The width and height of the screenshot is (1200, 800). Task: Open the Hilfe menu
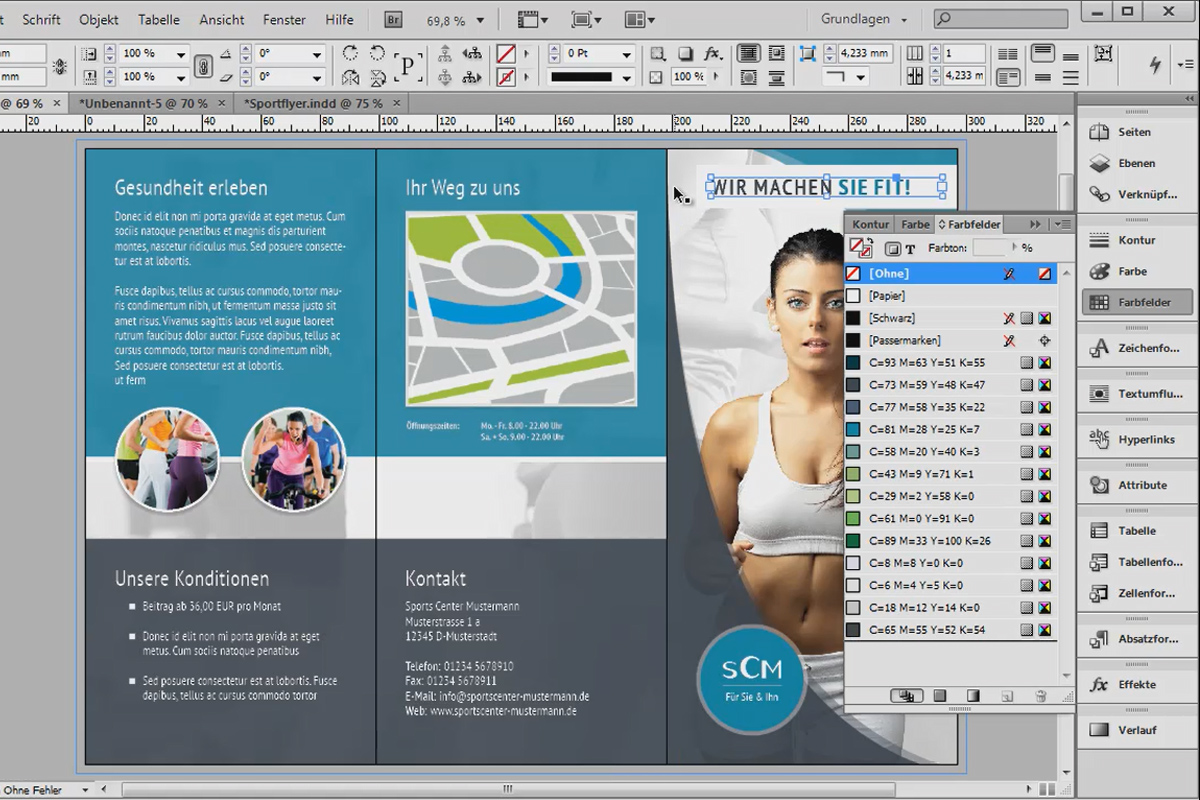339,20
